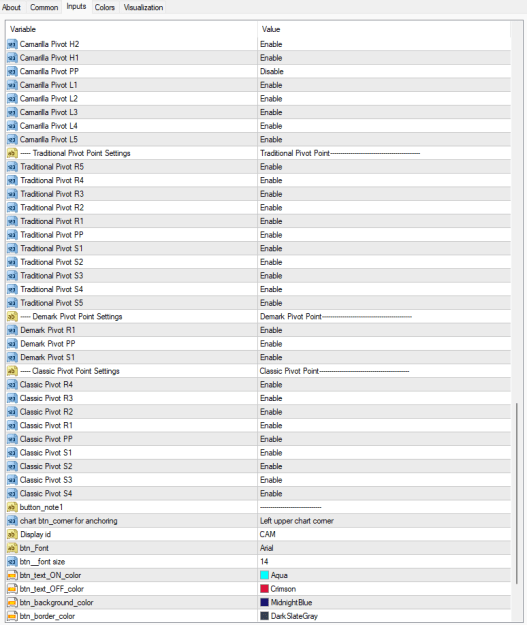
Task: Click the color icon of btn_border_color
Action: click(x=12, y=616)
